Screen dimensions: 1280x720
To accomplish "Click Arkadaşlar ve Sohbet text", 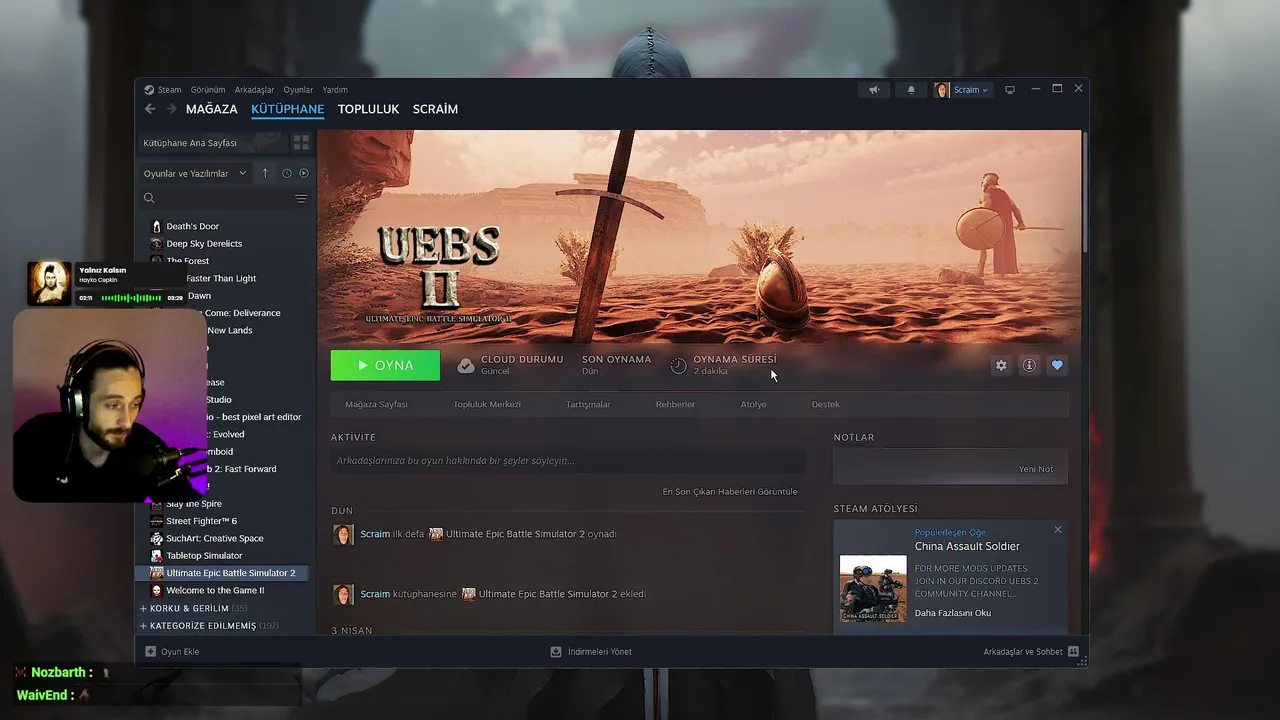I will pyautogui.click(x=1022, y=651).
